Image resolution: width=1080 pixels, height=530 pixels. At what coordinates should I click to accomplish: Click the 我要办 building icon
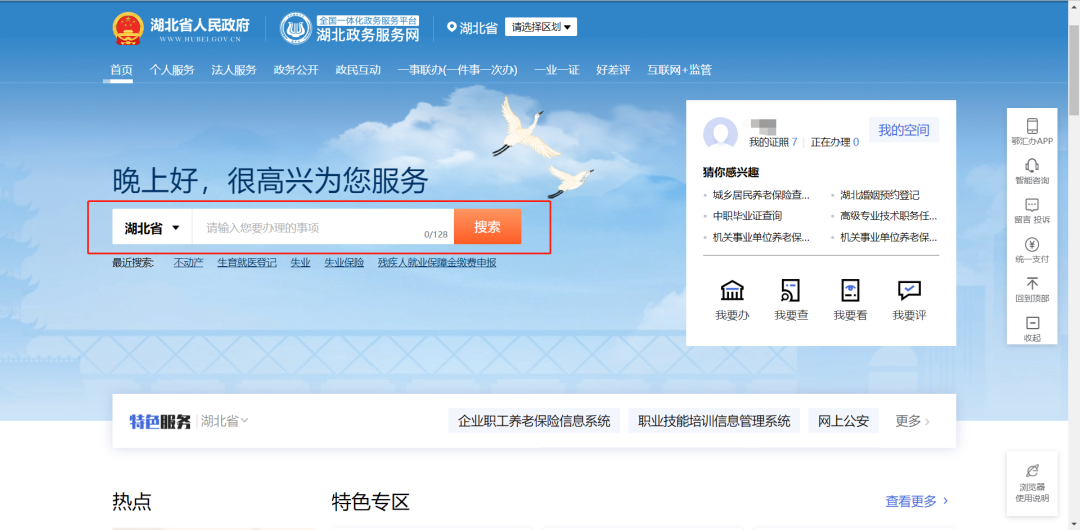(x=732, y=291)
